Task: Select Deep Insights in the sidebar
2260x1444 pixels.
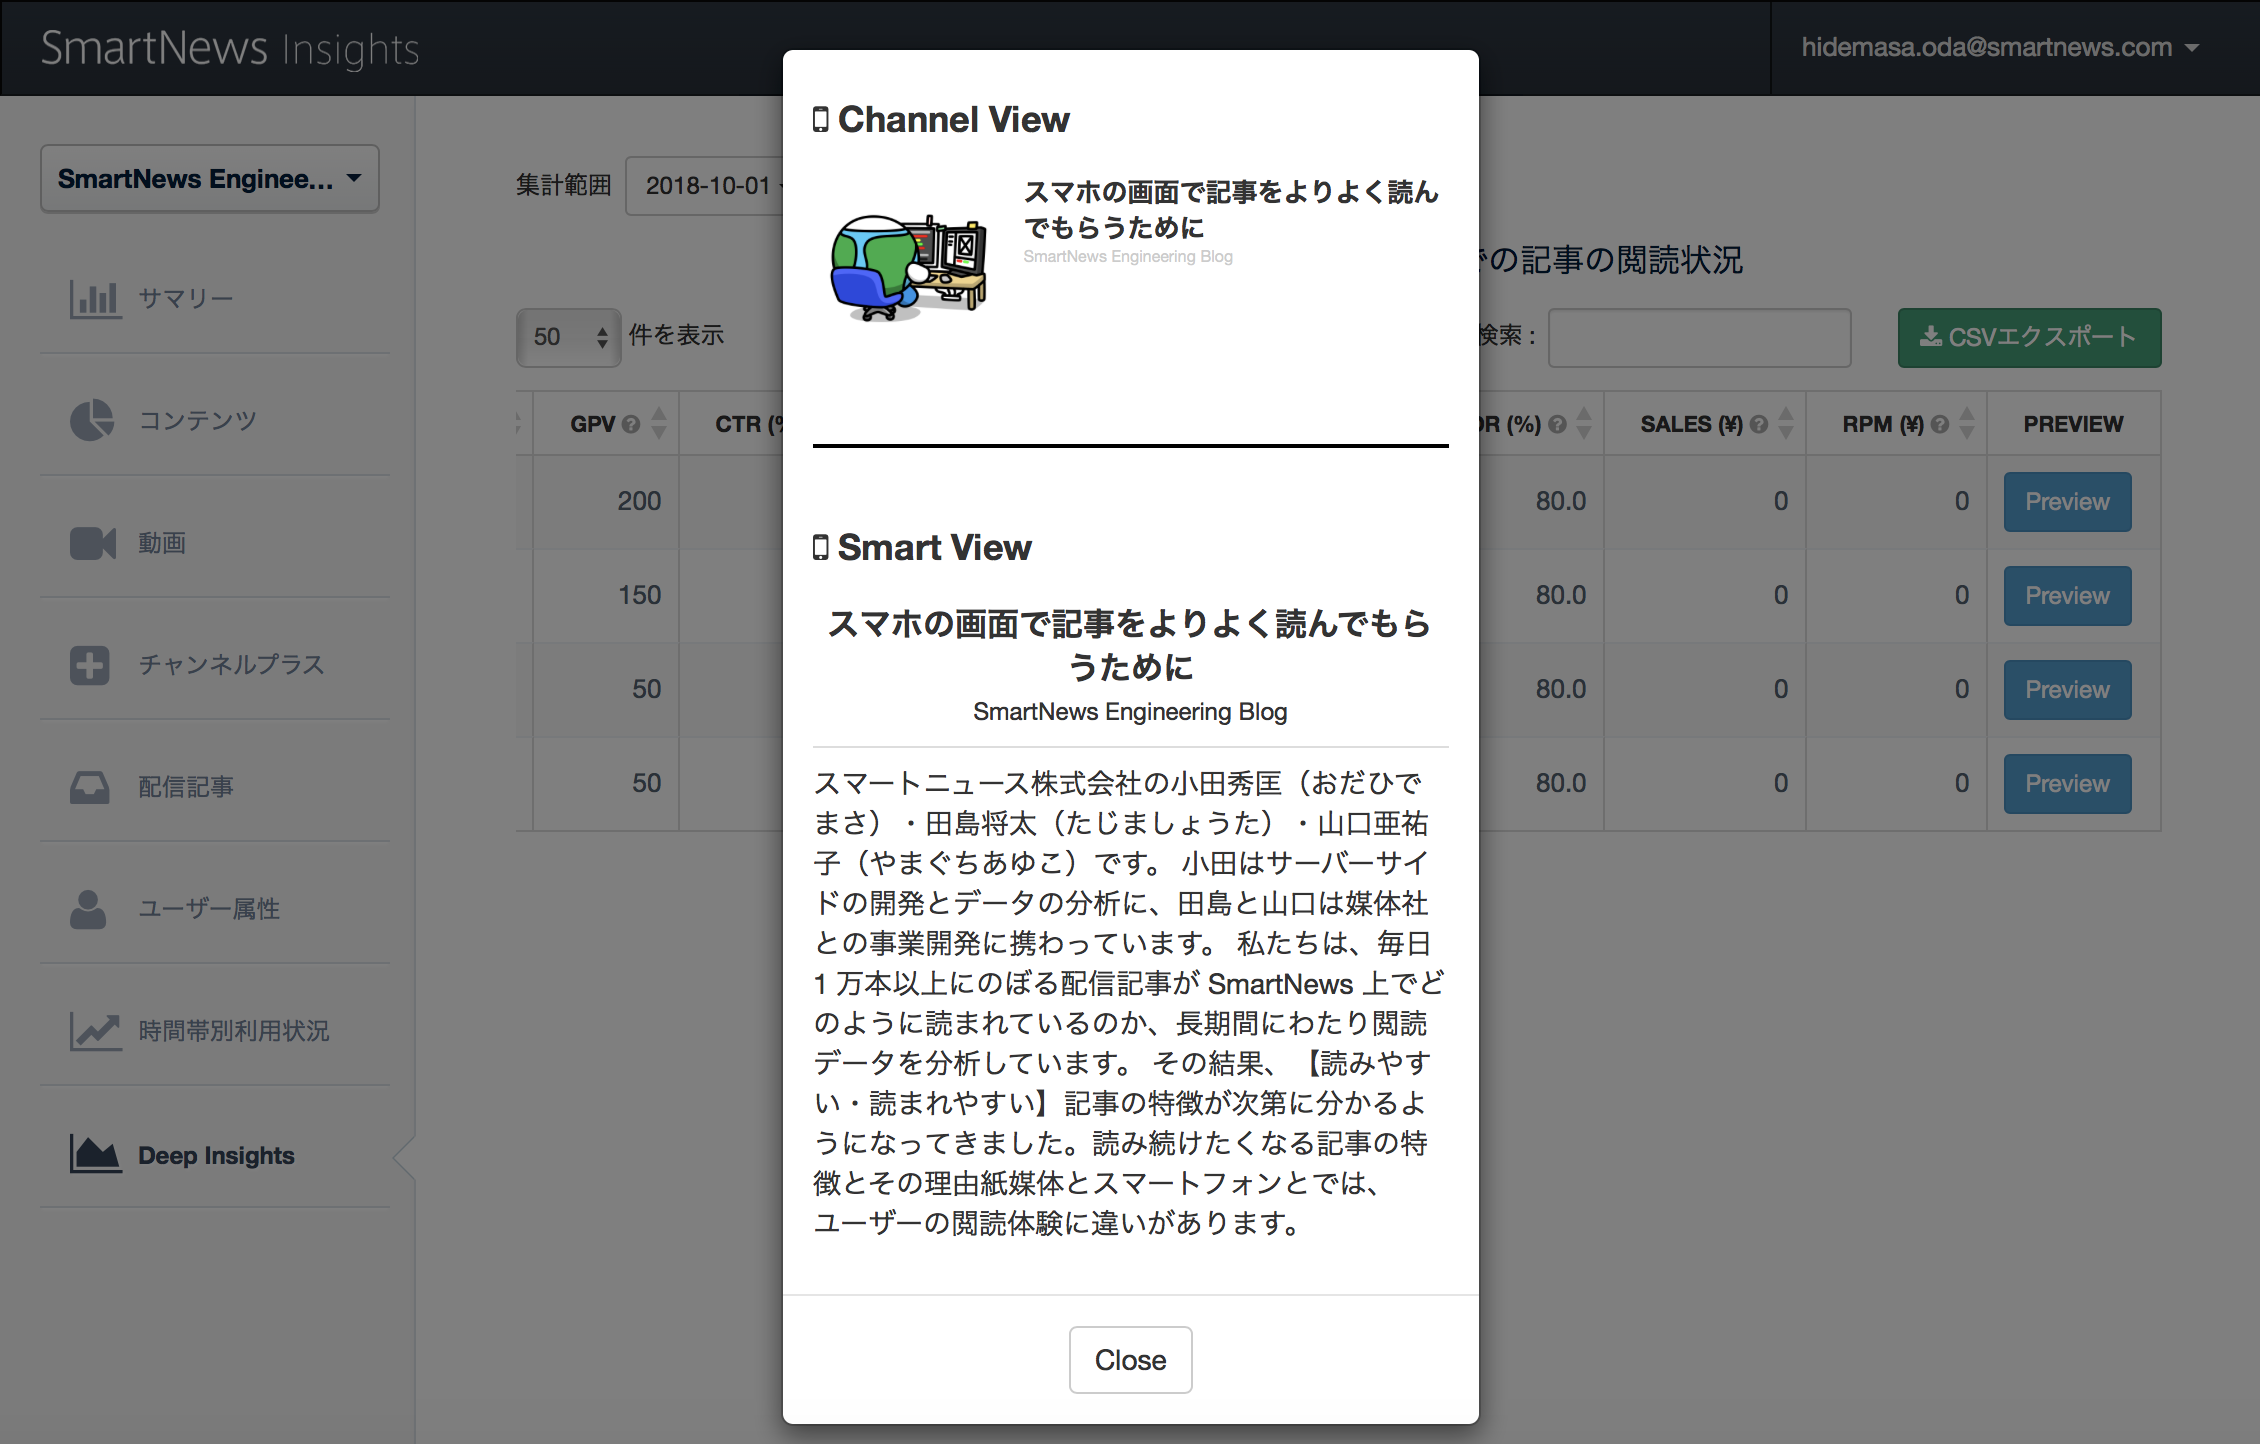Action: click(215, 1155)
